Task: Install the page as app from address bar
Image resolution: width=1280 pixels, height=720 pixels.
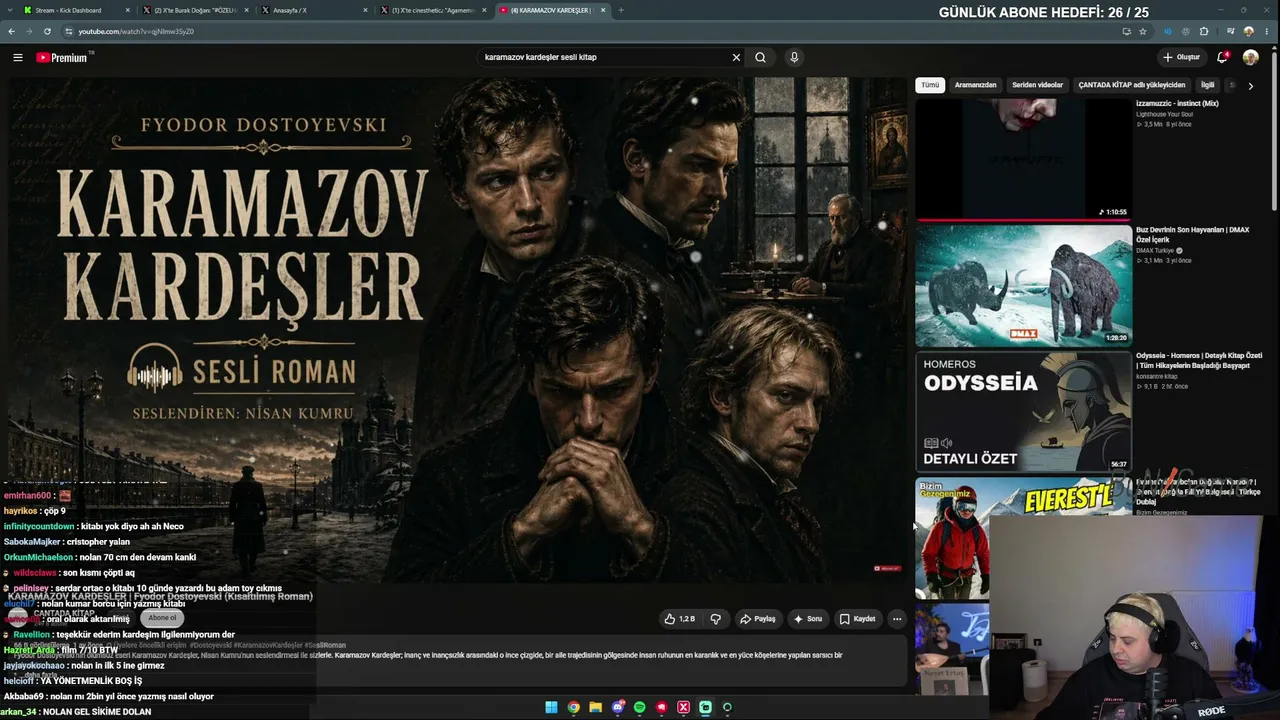Action: coord(1126,31)
